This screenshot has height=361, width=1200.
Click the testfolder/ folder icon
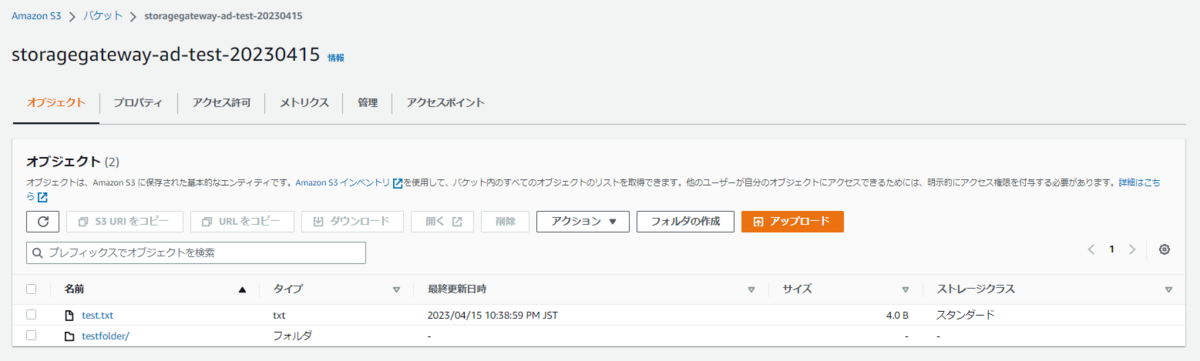click(69, 336)
